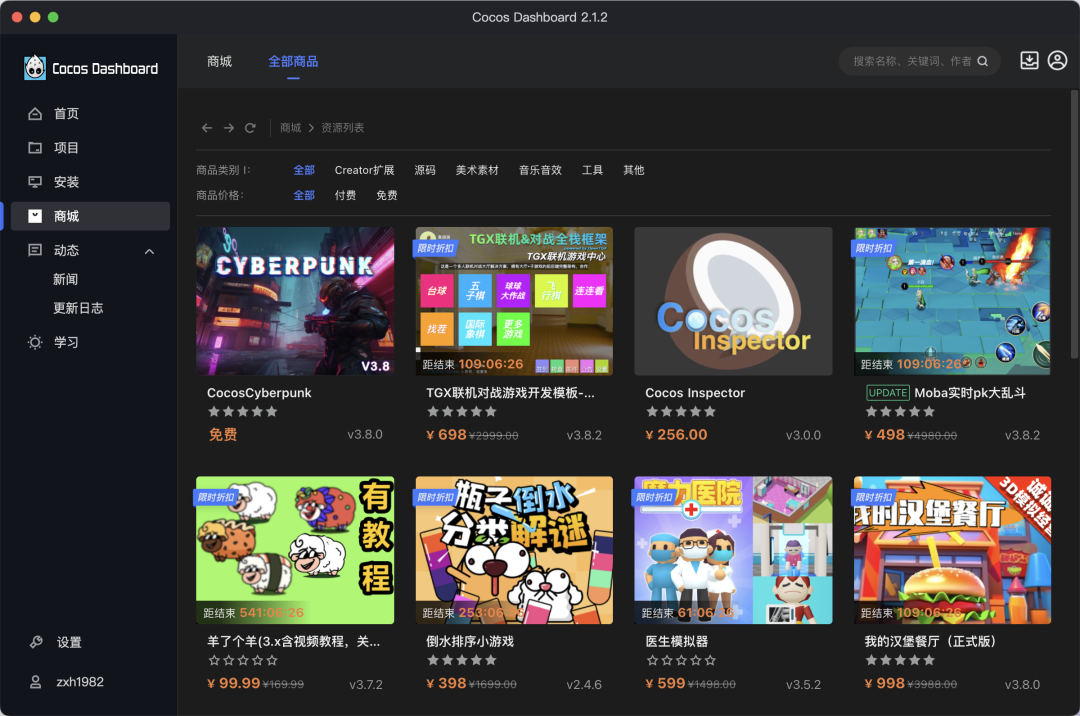Screen dimensions: 1080x716
Task: Filter category by 工具
Action: pyautogui.click(x=592, y=170)
